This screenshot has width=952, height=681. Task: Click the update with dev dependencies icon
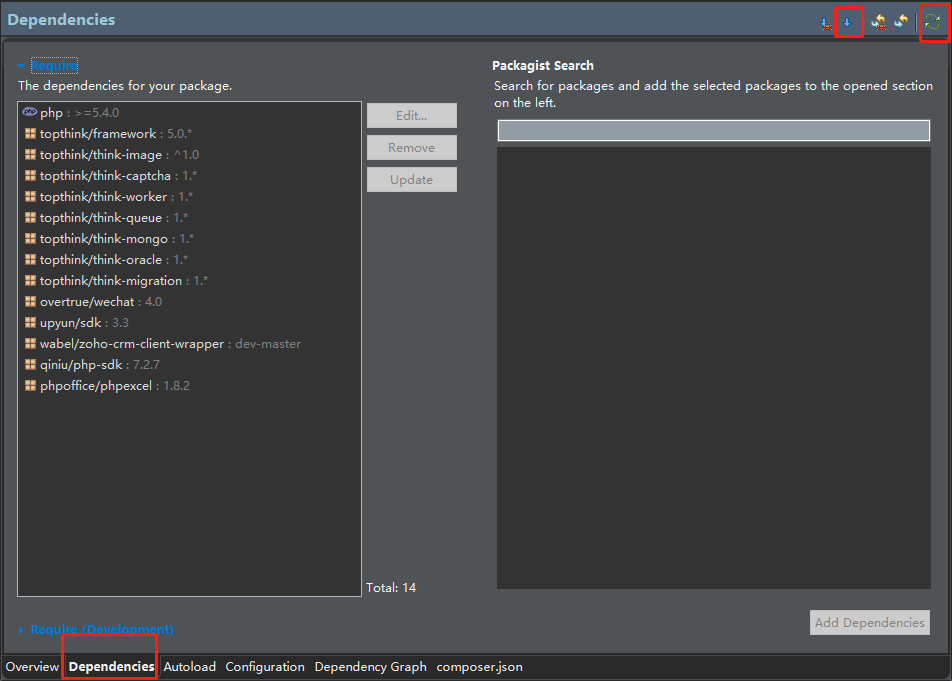click(878, 22)
